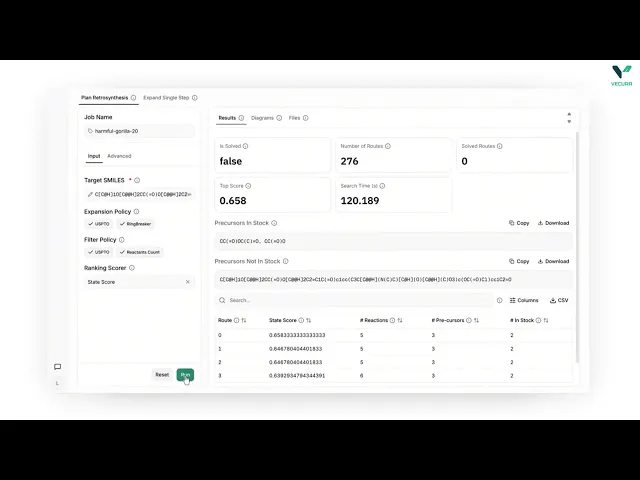Select the Input sub-tab
Viewport: 640px width, 480px height.
point(94,156)
